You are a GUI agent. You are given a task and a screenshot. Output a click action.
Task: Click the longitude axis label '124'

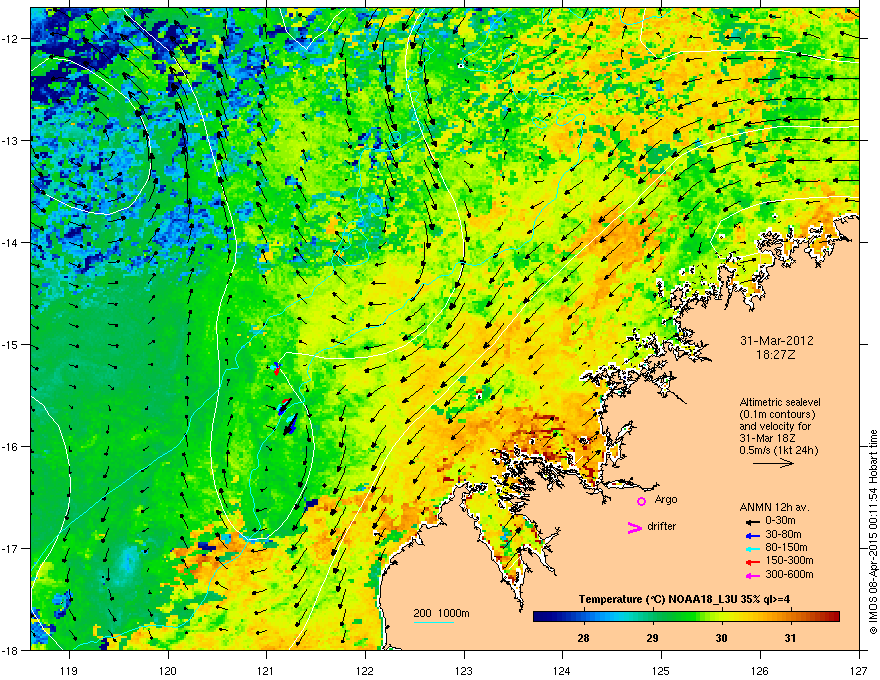562,670
